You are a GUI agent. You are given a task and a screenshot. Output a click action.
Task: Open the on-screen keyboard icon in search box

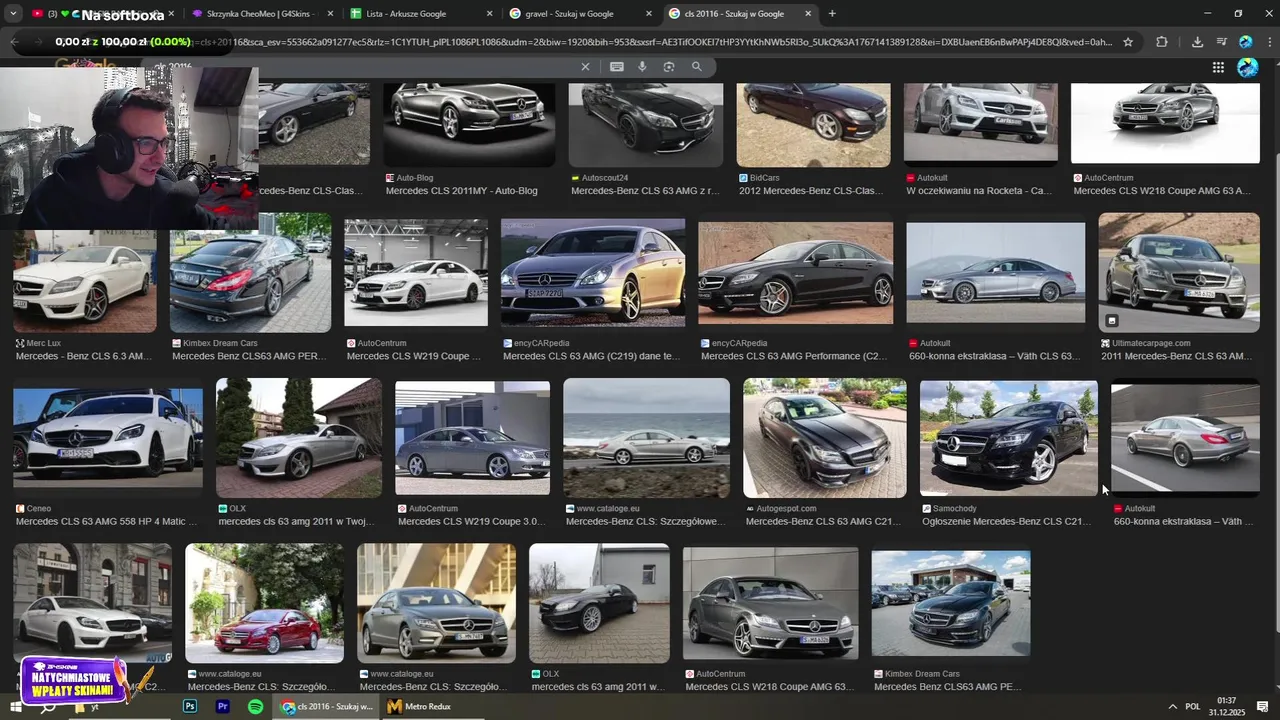coord(616,66)
